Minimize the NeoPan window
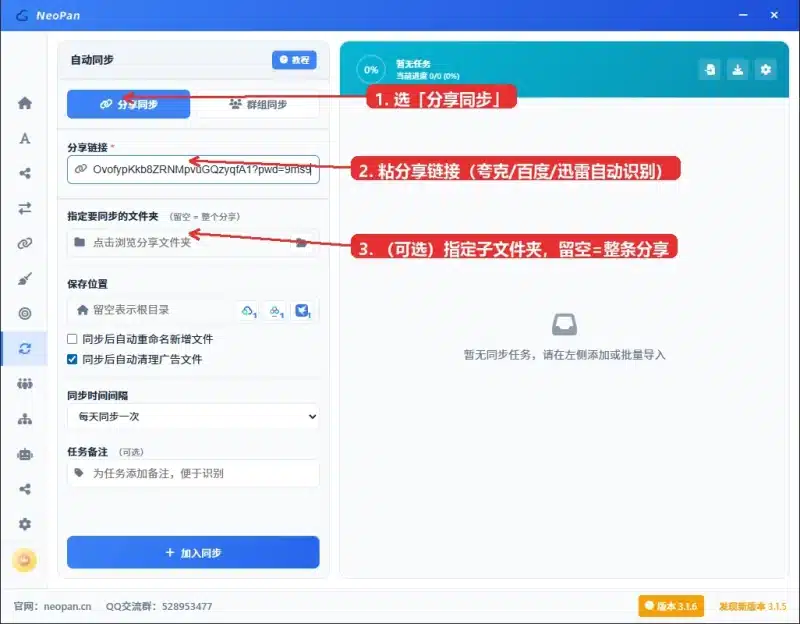Image resolution: width=800 pixels, height=624 pixels. pyautogui.click(x=743, y=15)
